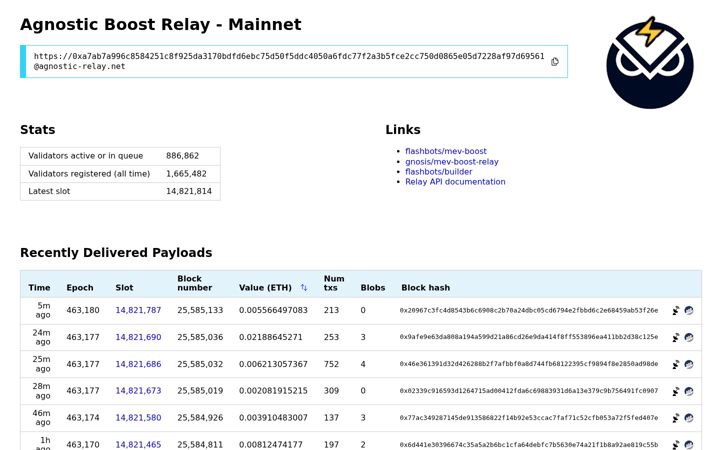Click the Num txs column header
The image size is (720, 450).
tap(334, 283)
